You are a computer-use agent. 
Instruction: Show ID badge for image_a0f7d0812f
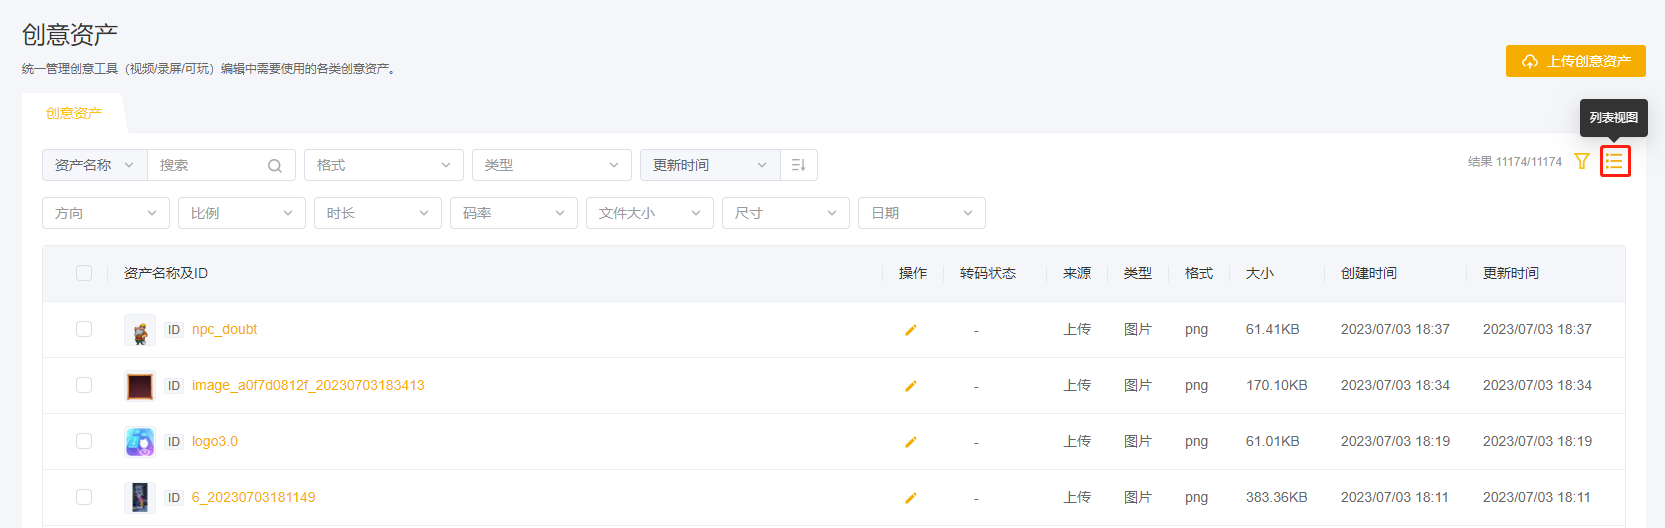point(174,385)
